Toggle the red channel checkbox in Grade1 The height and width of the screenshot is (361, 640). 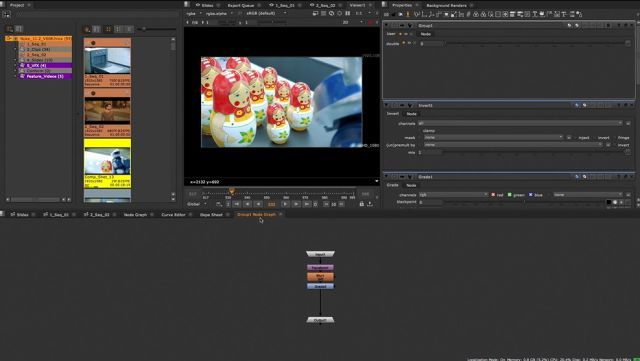point(493,195)
